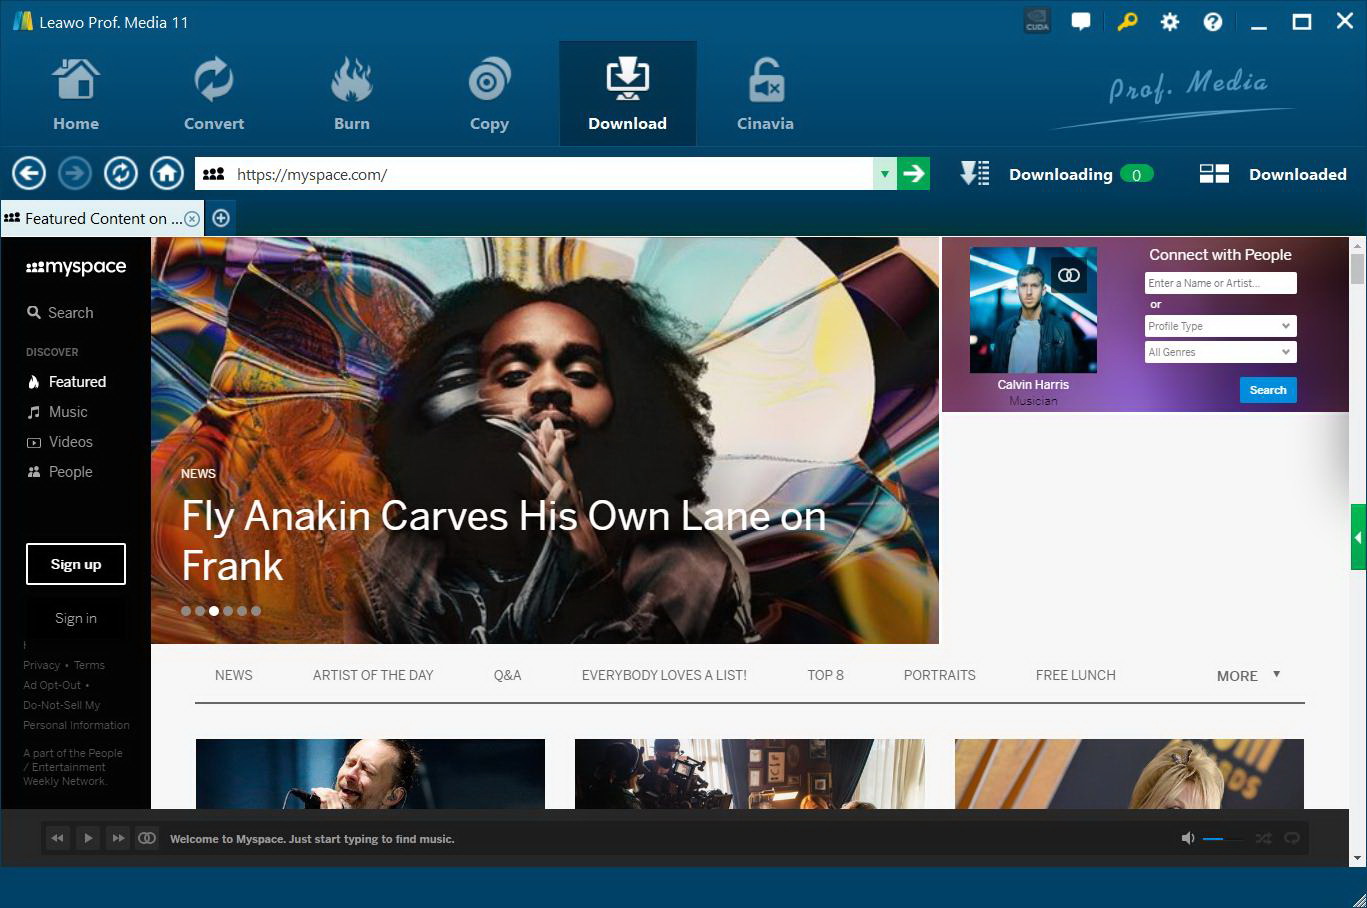
Task: Open the Convert module
Action: coord(213,90)
